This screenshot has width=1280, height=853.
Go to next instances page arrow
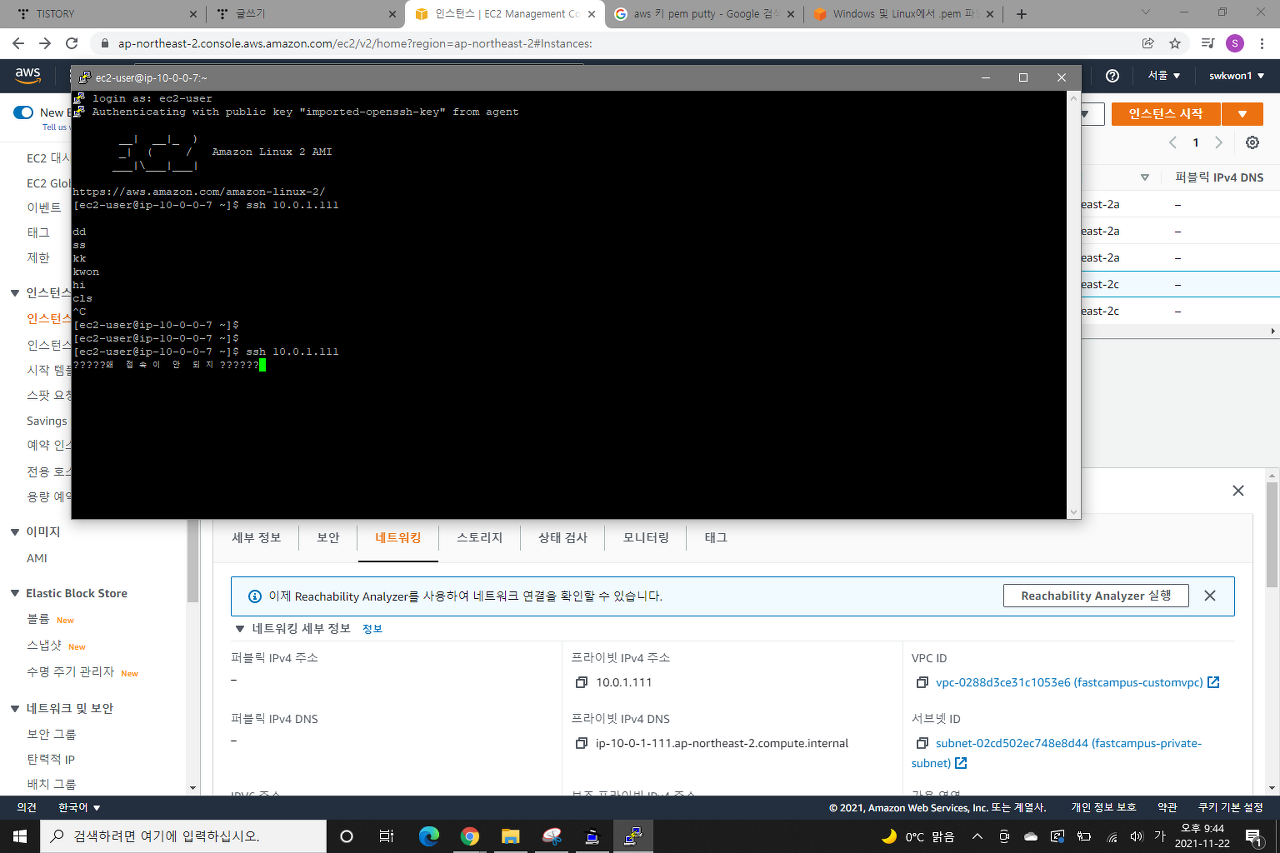click(1218, 143)
